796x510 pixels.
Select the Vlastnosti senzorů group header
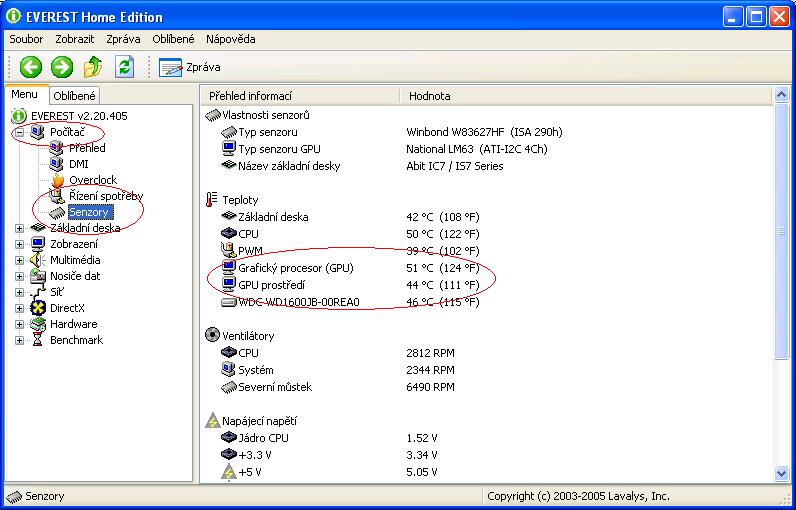click(257, 115)
